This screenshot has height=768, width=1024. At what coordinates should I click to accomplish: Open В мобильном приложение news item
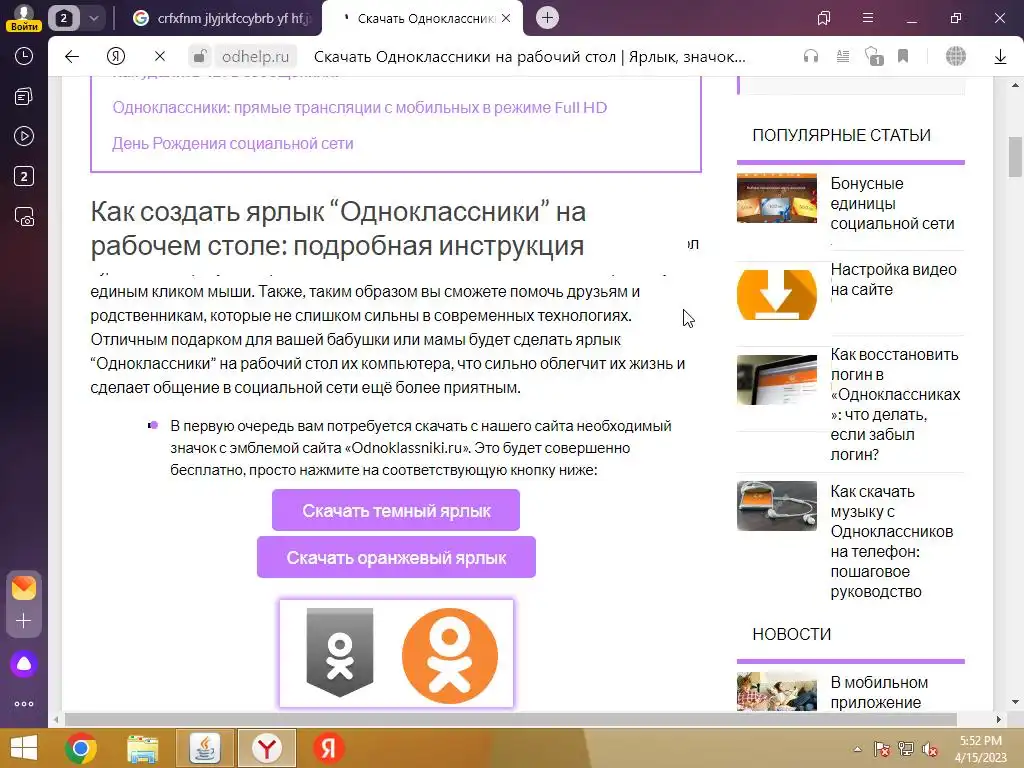[879, 692]
